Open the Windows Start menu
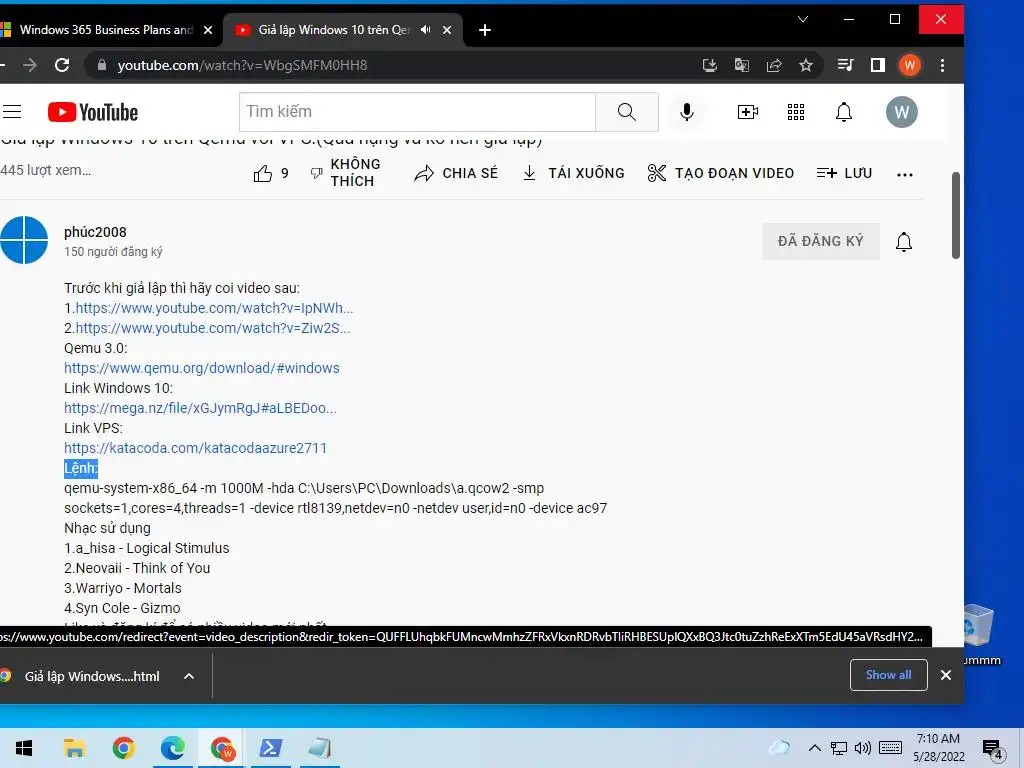Viewport: 1024px width, 768px height. [x=24, y=748]
